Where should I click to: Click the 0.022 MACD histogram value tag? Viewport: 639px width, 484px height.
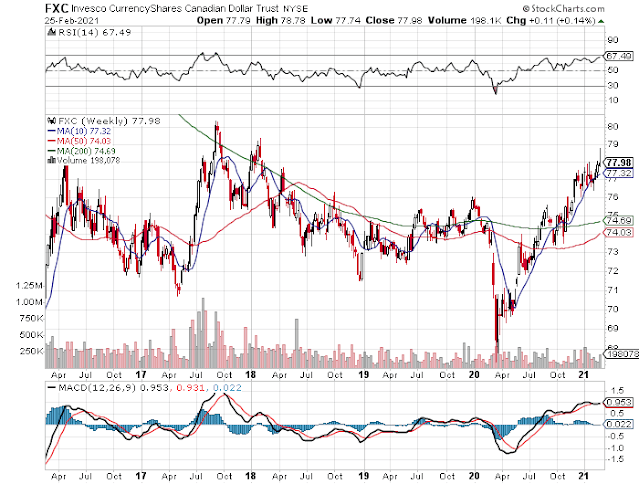619,424
